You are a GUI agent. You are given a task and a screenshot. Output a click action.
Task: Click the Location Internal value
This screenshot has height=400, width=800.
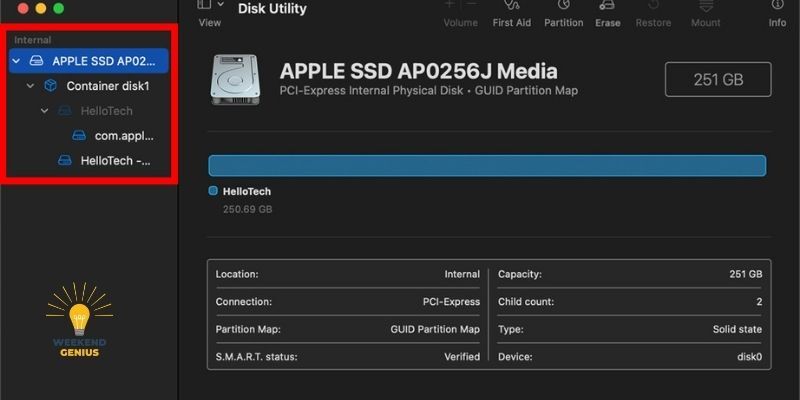coord(462,274)
